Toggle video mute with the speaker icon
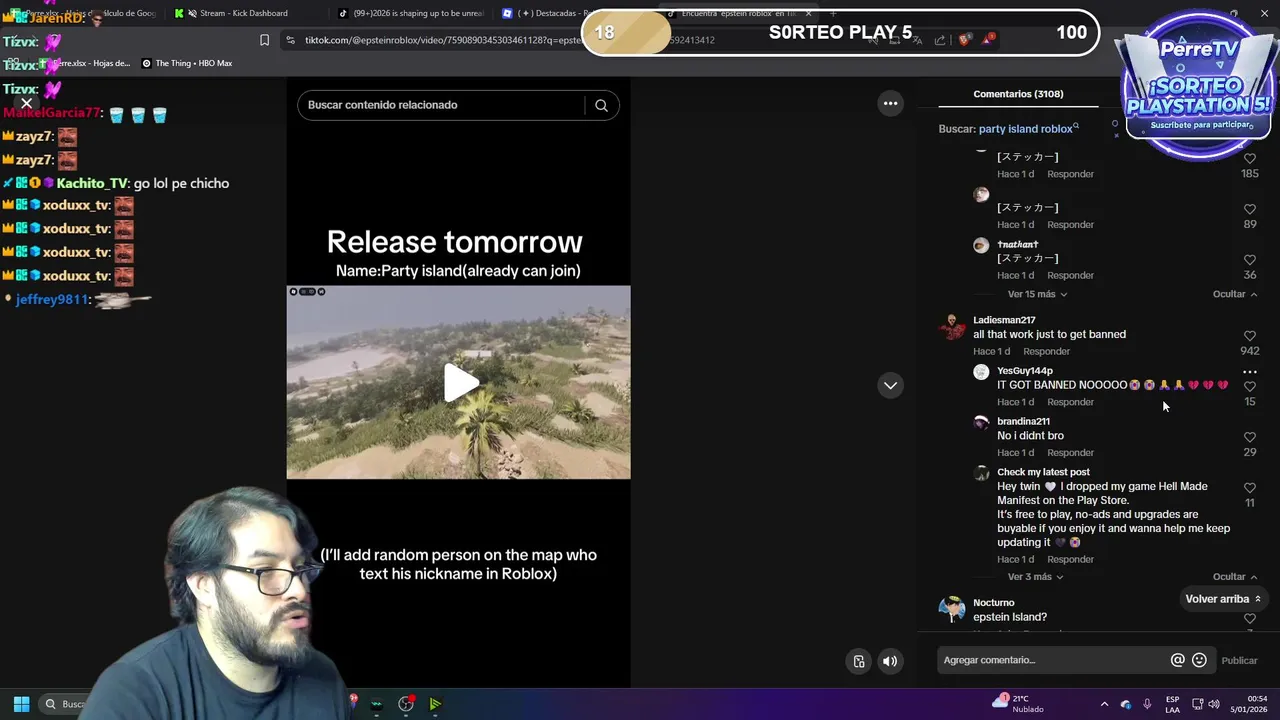 (x=889, y=661)
